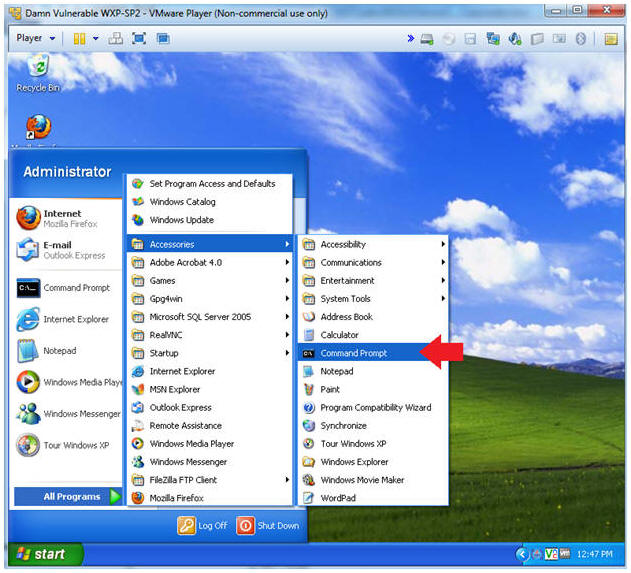Show hidden tray icons arrow
This screenshot has width=631, height=573.
pos(522,554)
